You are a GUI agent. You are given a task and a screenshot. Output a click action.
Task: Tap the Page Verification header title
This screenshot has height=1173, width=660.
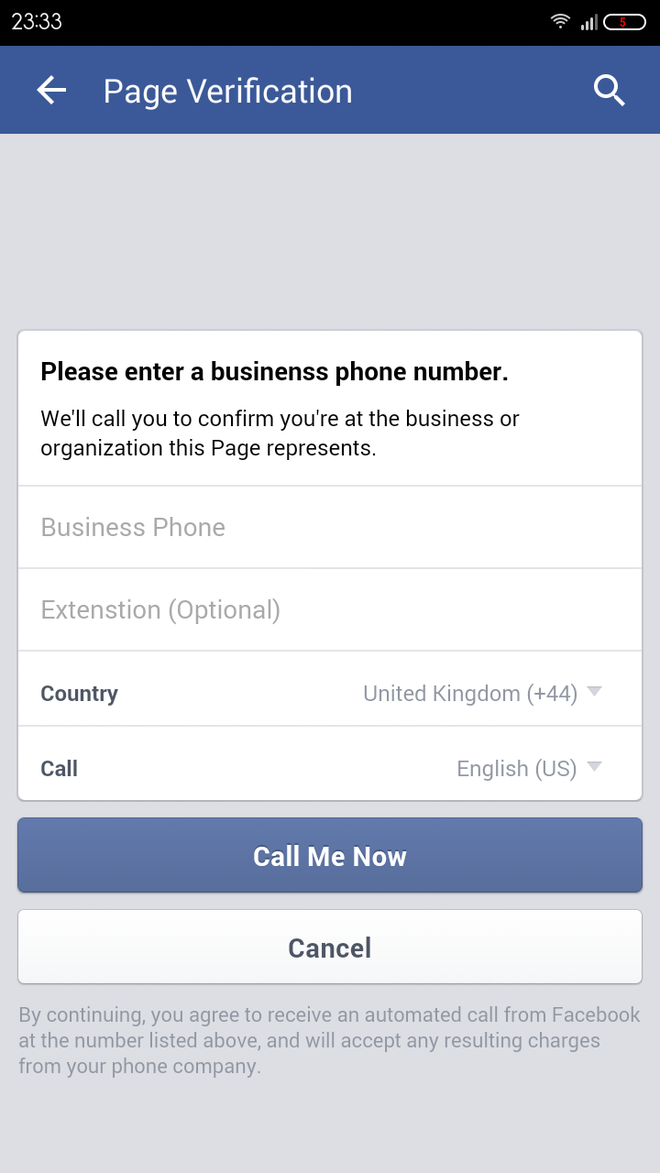228,92
